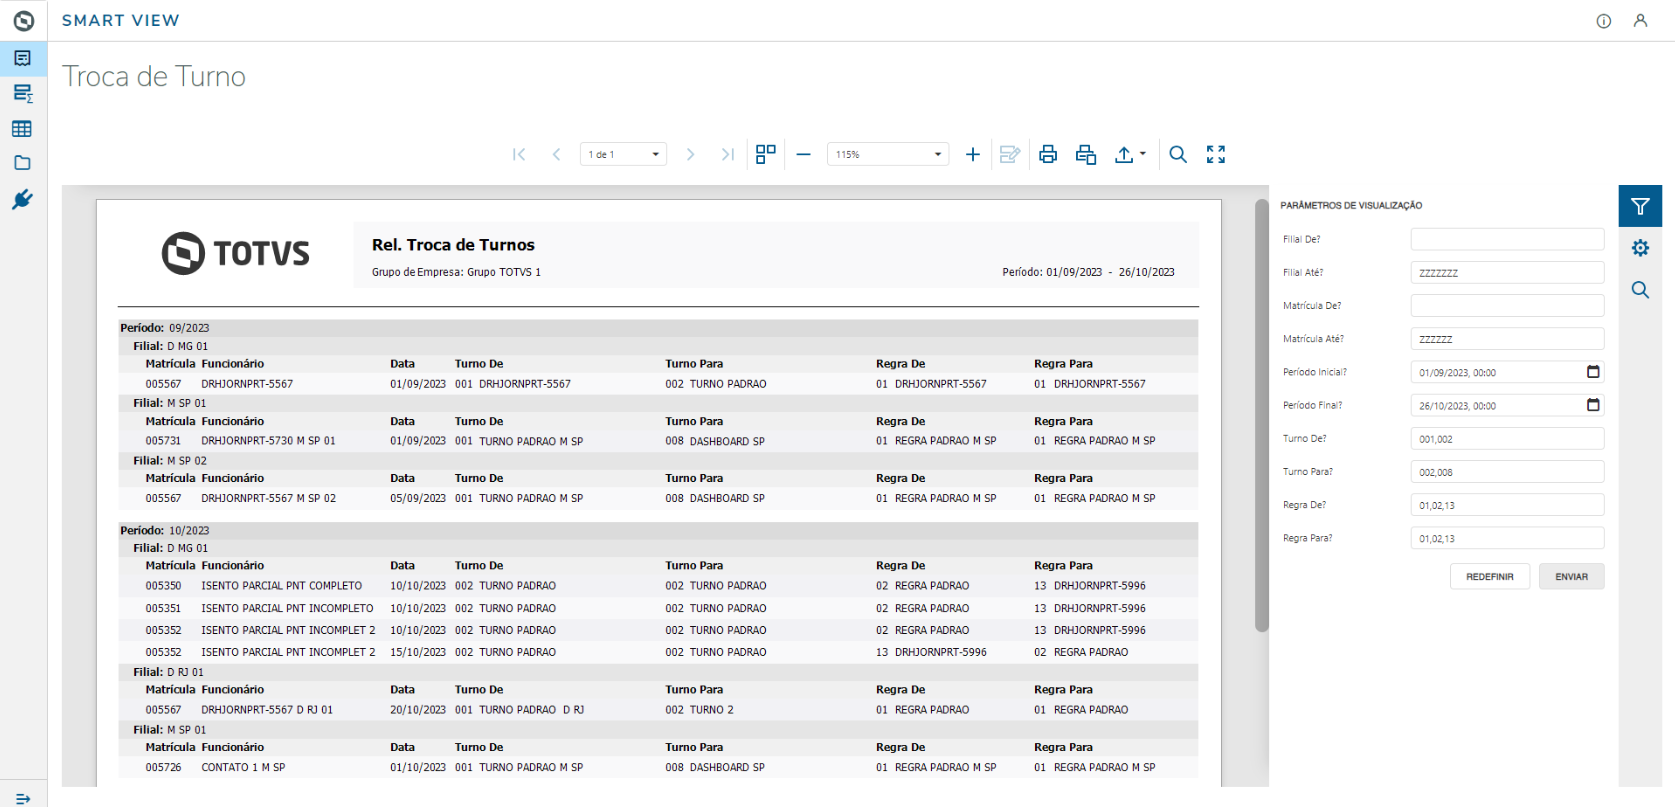Click the '002 TURNO 2' cell

tap(699, 710)
